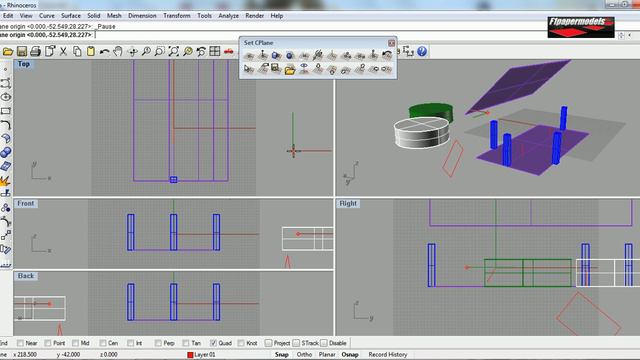The height and width of the screenshot is (360, 640).
Task: Click the Front viewport title label
Action: point(26,203)
